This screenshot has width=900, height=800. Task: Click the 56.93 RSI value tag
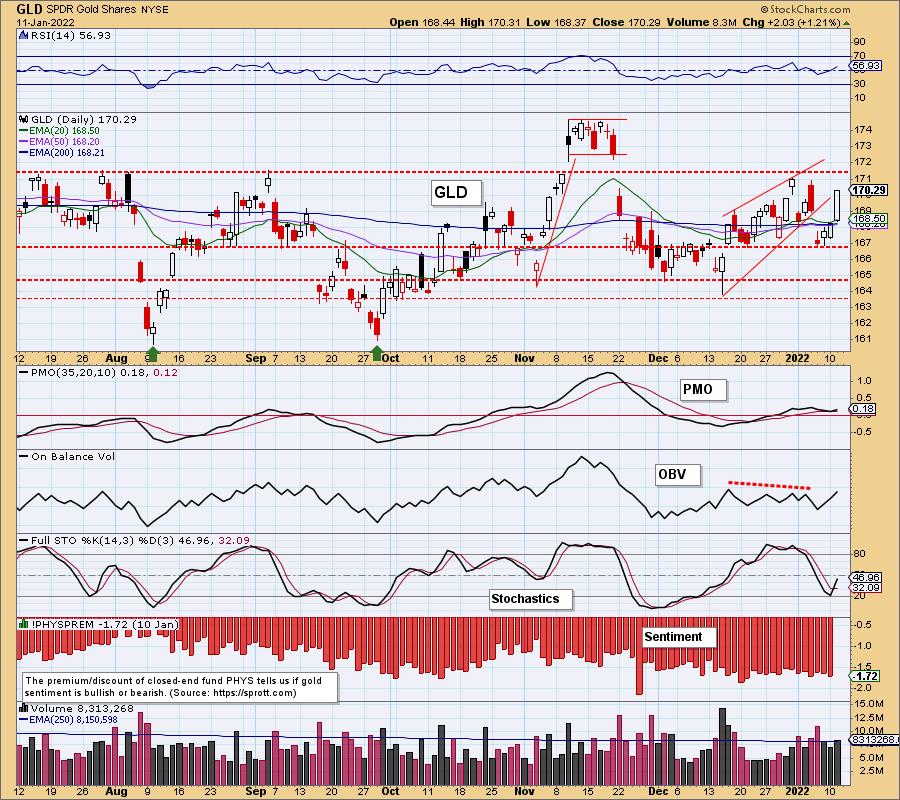[x=867, y=65]
